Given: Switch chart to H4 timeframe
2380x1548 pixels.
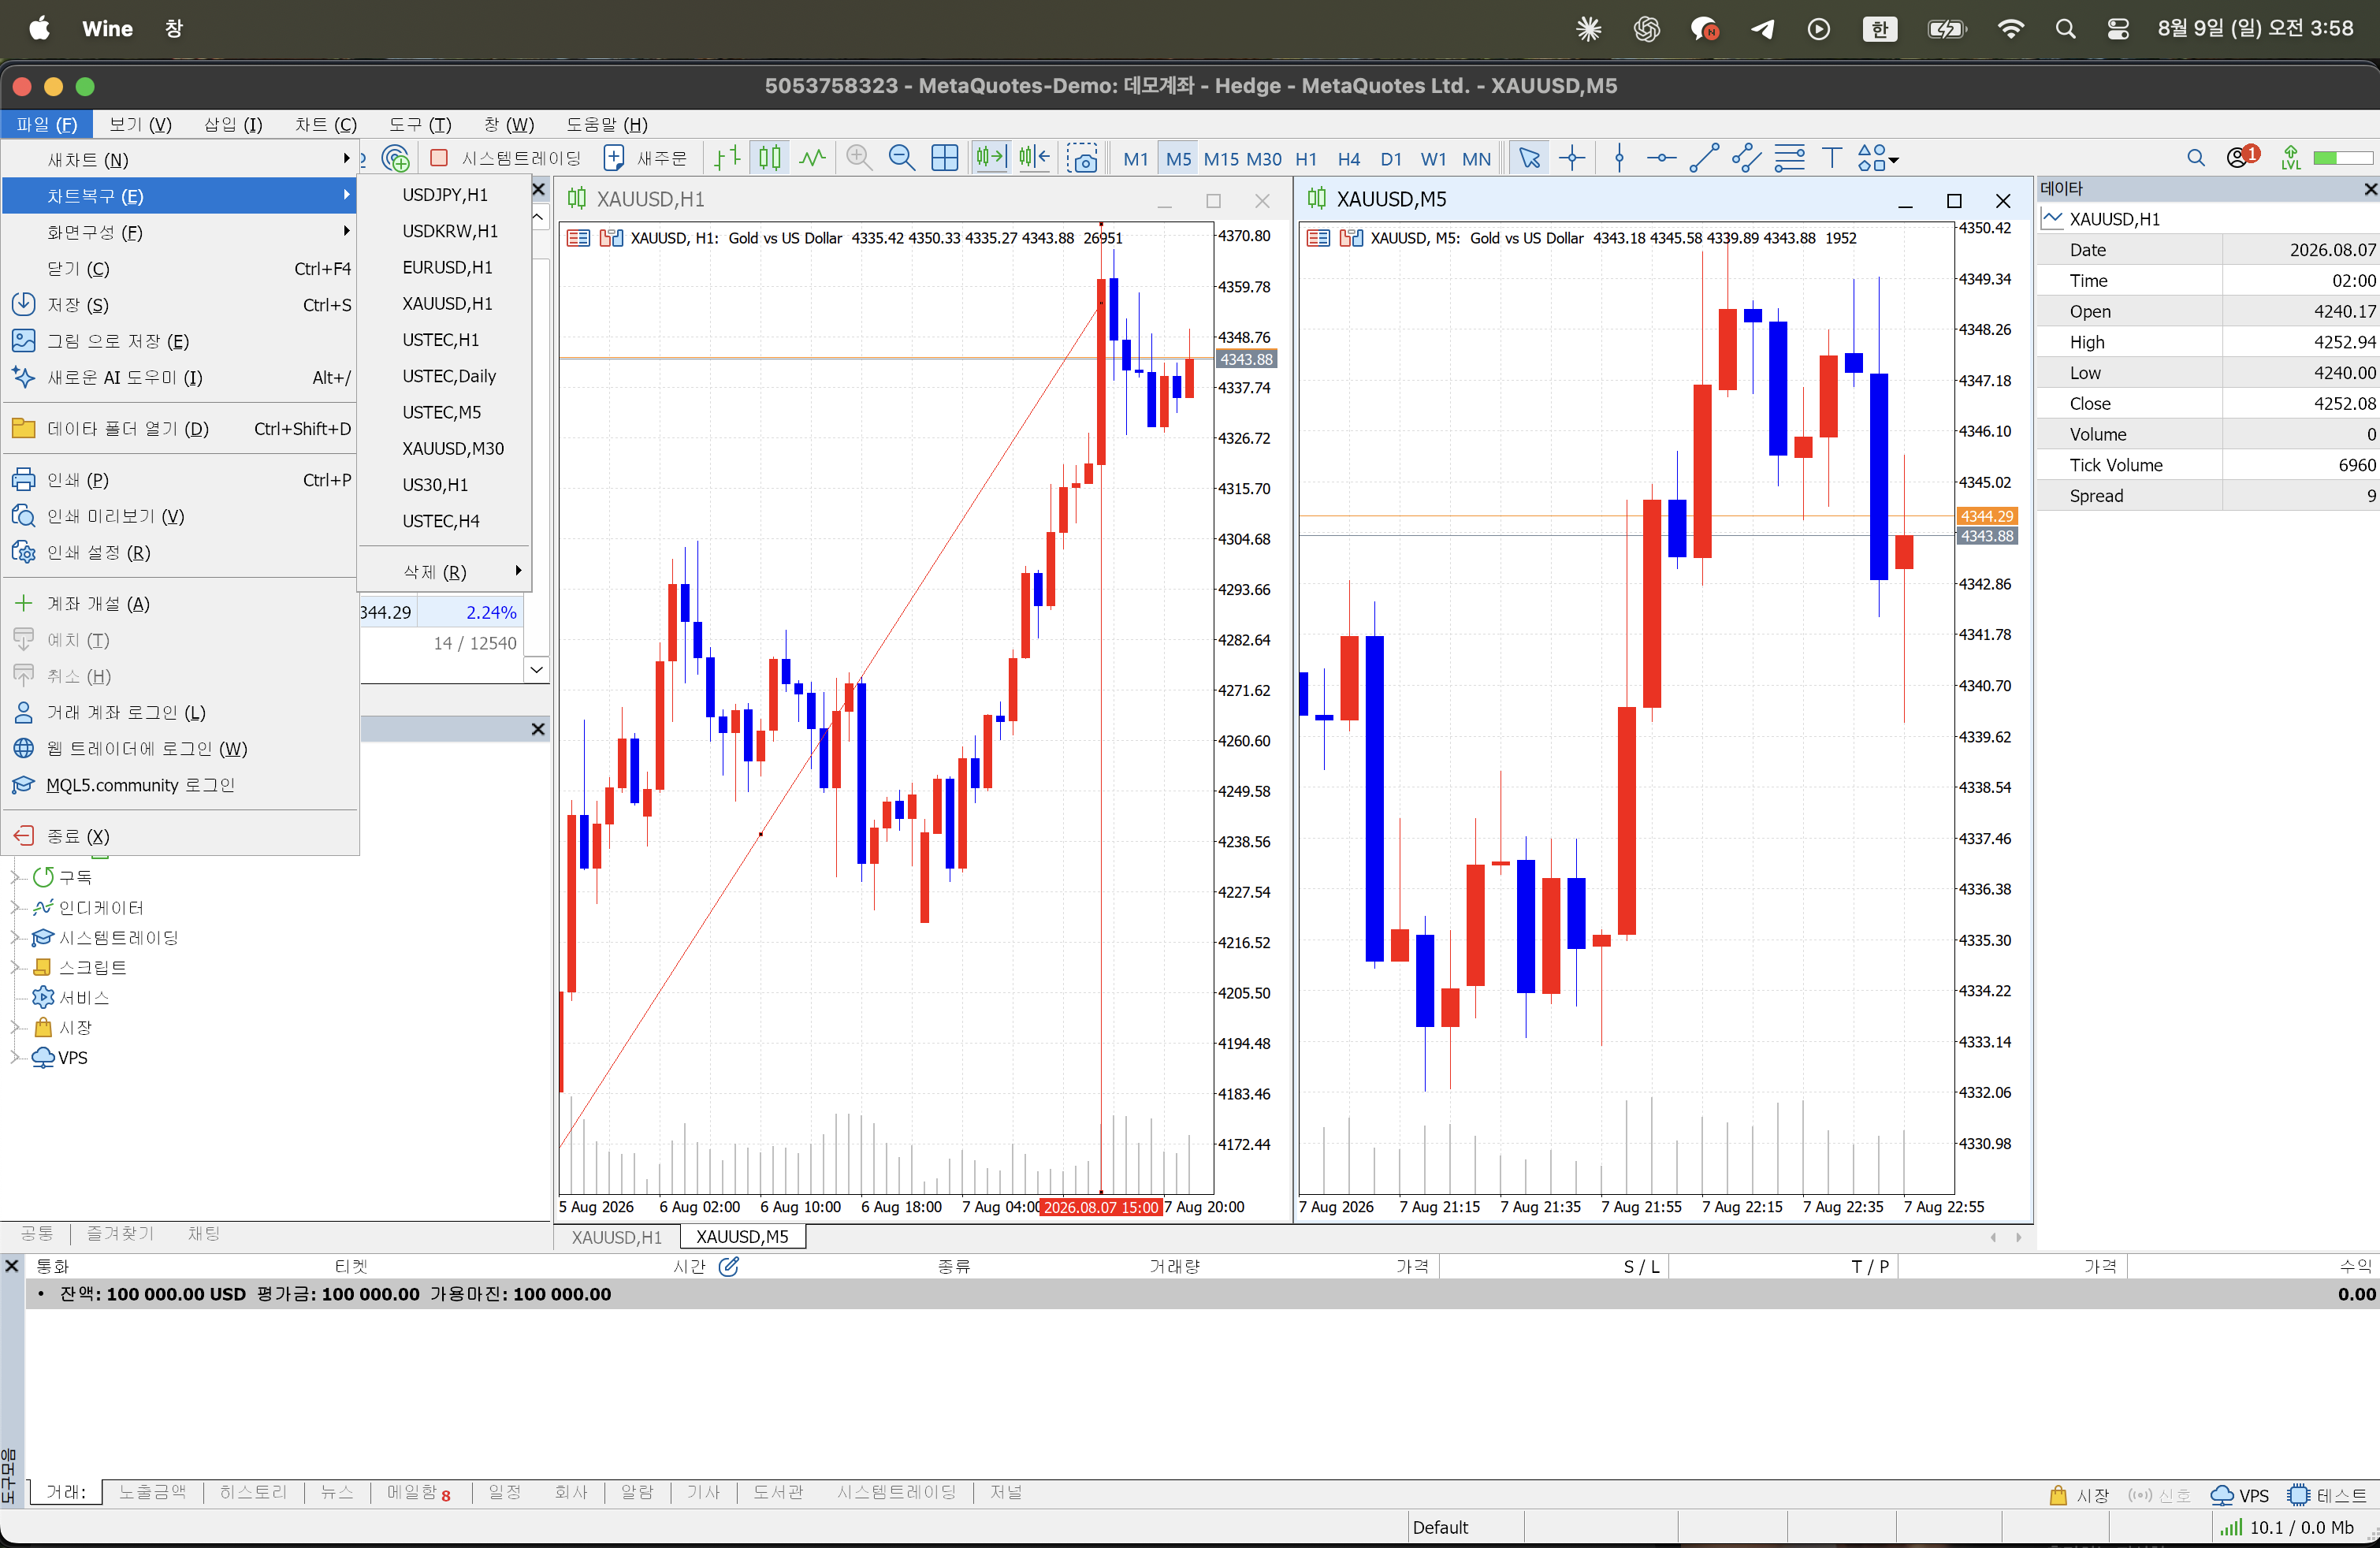Looking at the screenshot, I should click(1348, 158).
